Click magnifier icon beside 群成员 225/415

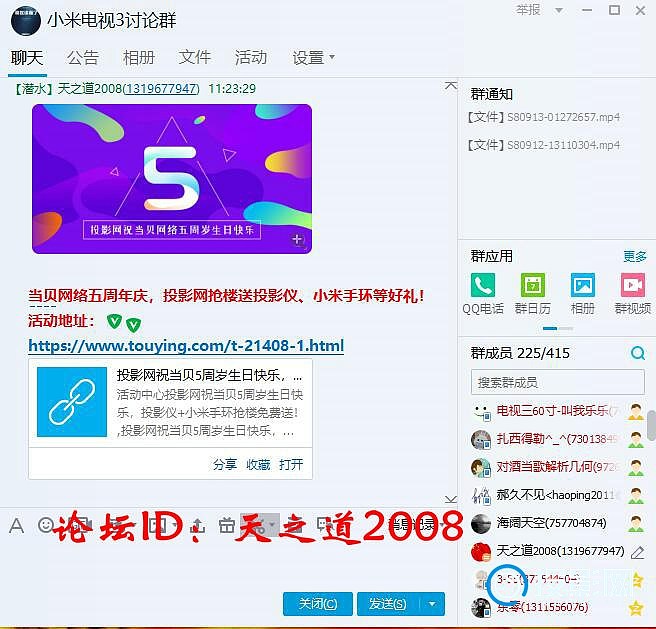click(x=638, y=353)
